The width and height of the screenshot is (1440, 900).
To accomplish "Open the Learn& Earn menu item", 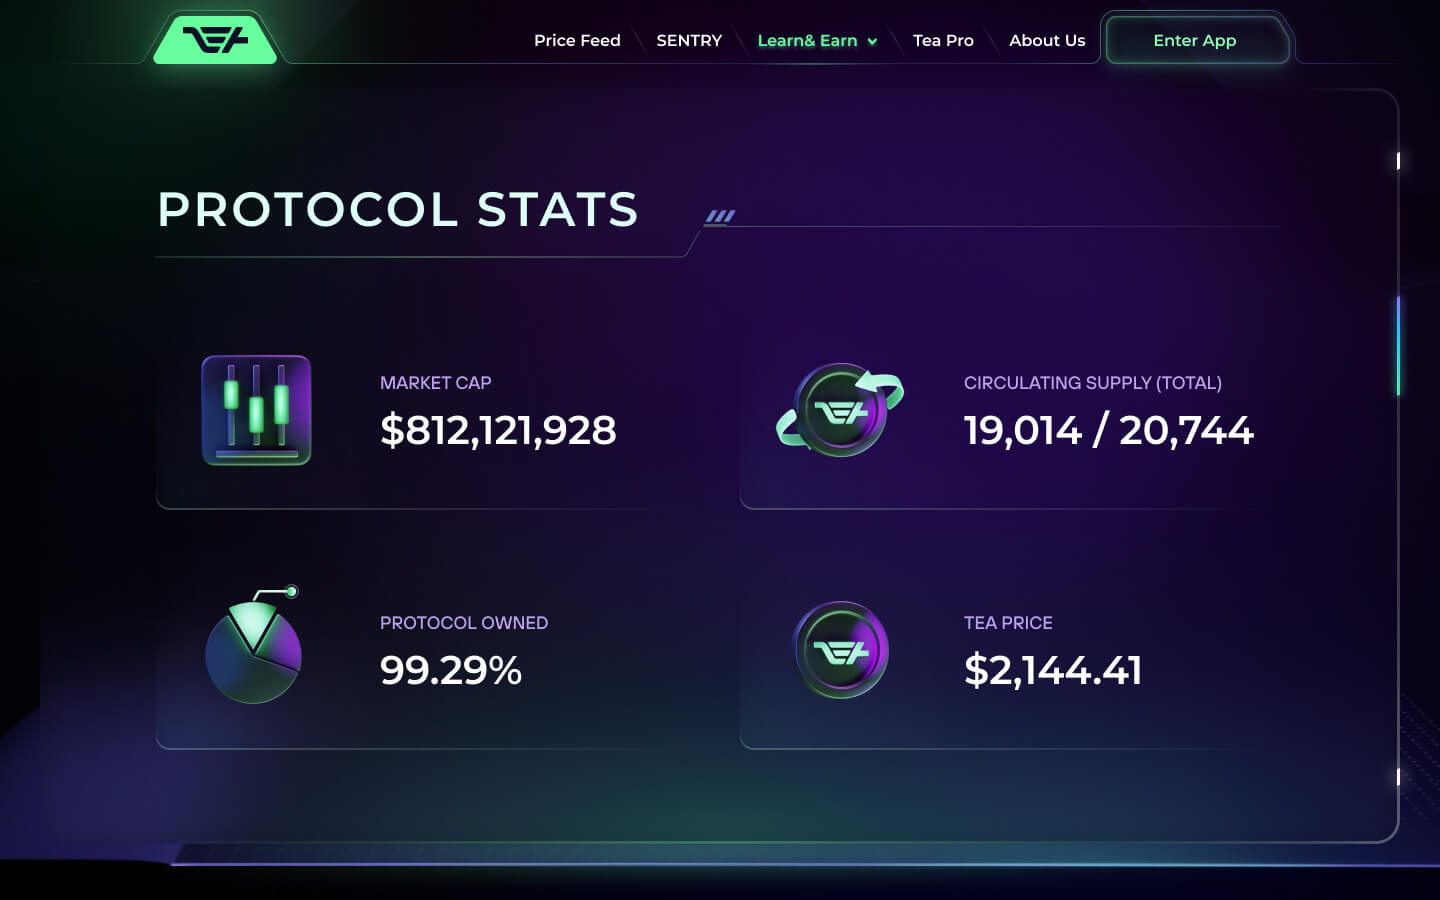I will 806,41.
